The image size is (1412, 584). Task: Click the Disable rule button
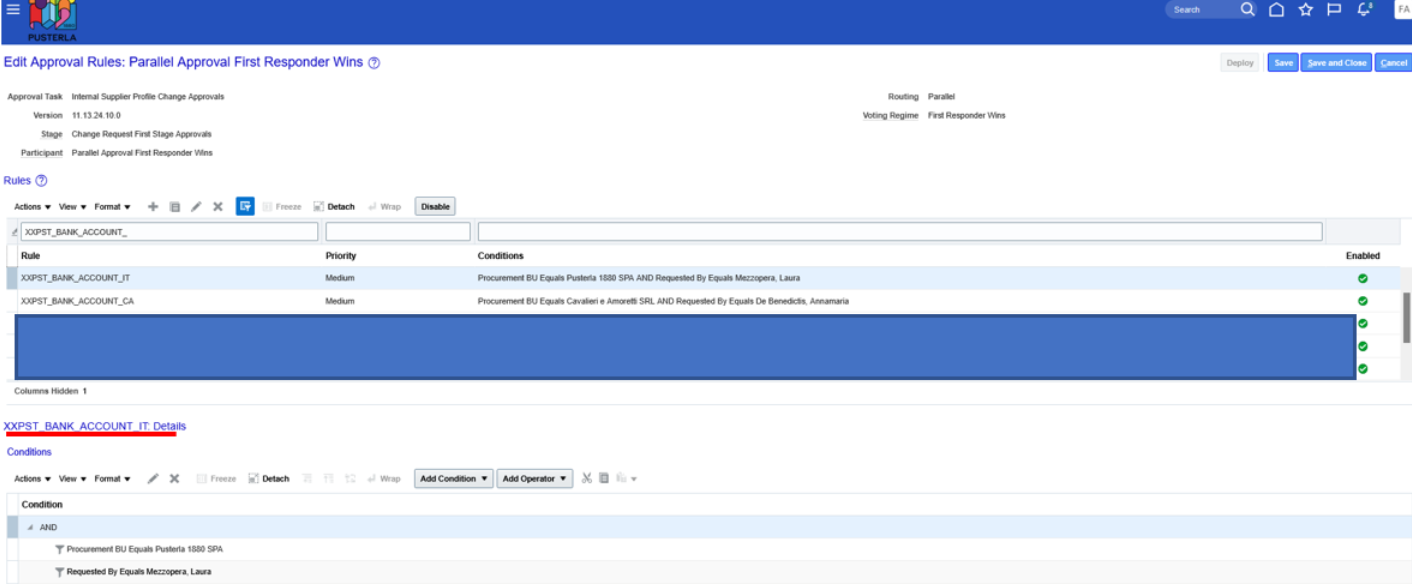435,207
